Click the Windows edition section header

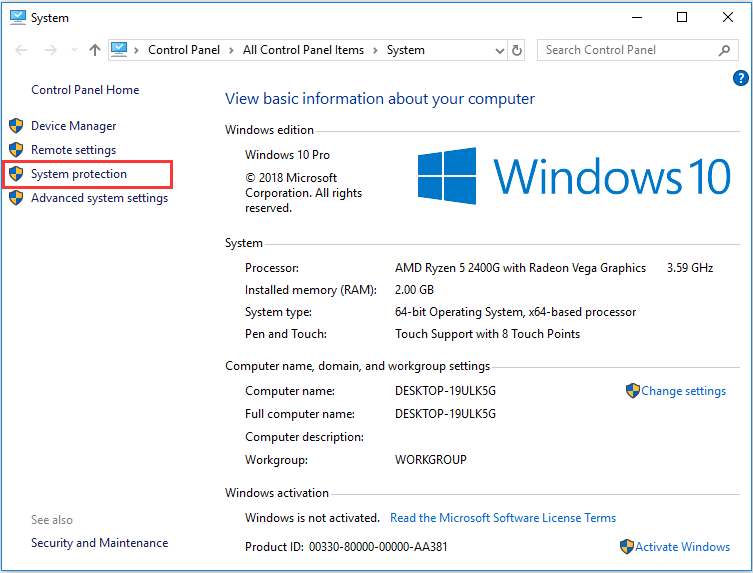(x=269, y=130)
